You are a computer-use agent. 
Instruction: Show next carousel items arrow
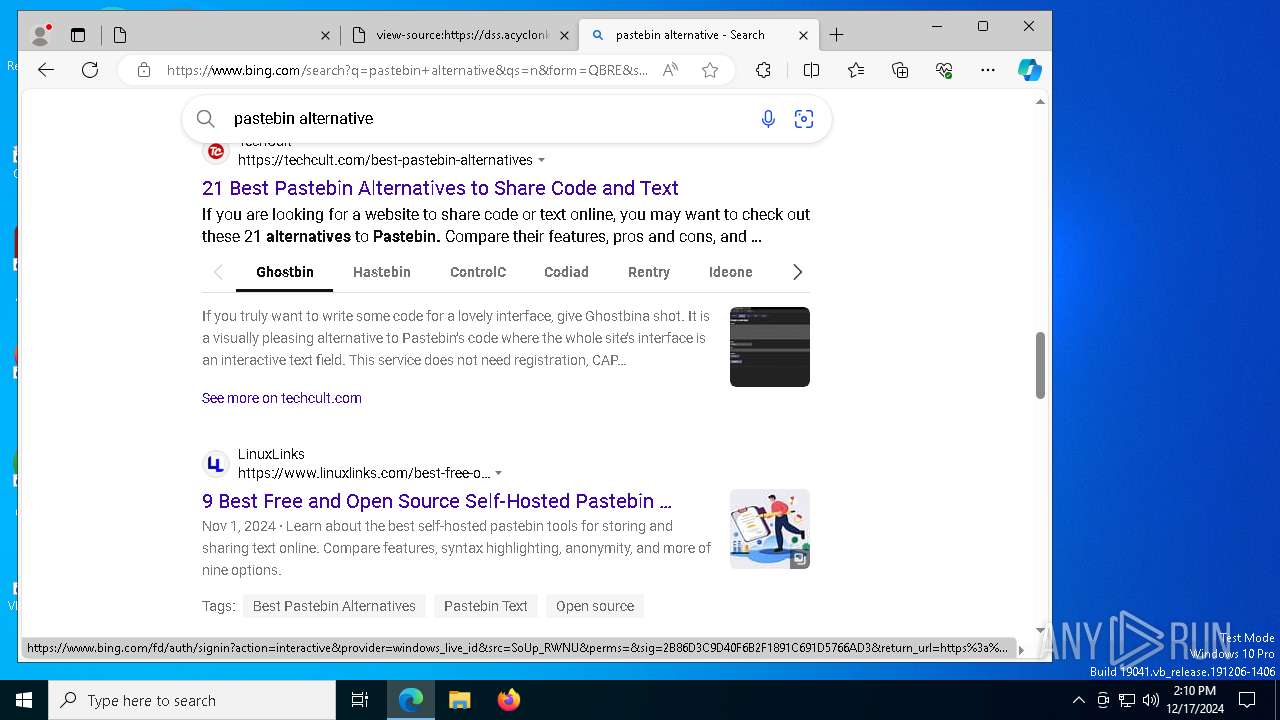pos(797,272)
